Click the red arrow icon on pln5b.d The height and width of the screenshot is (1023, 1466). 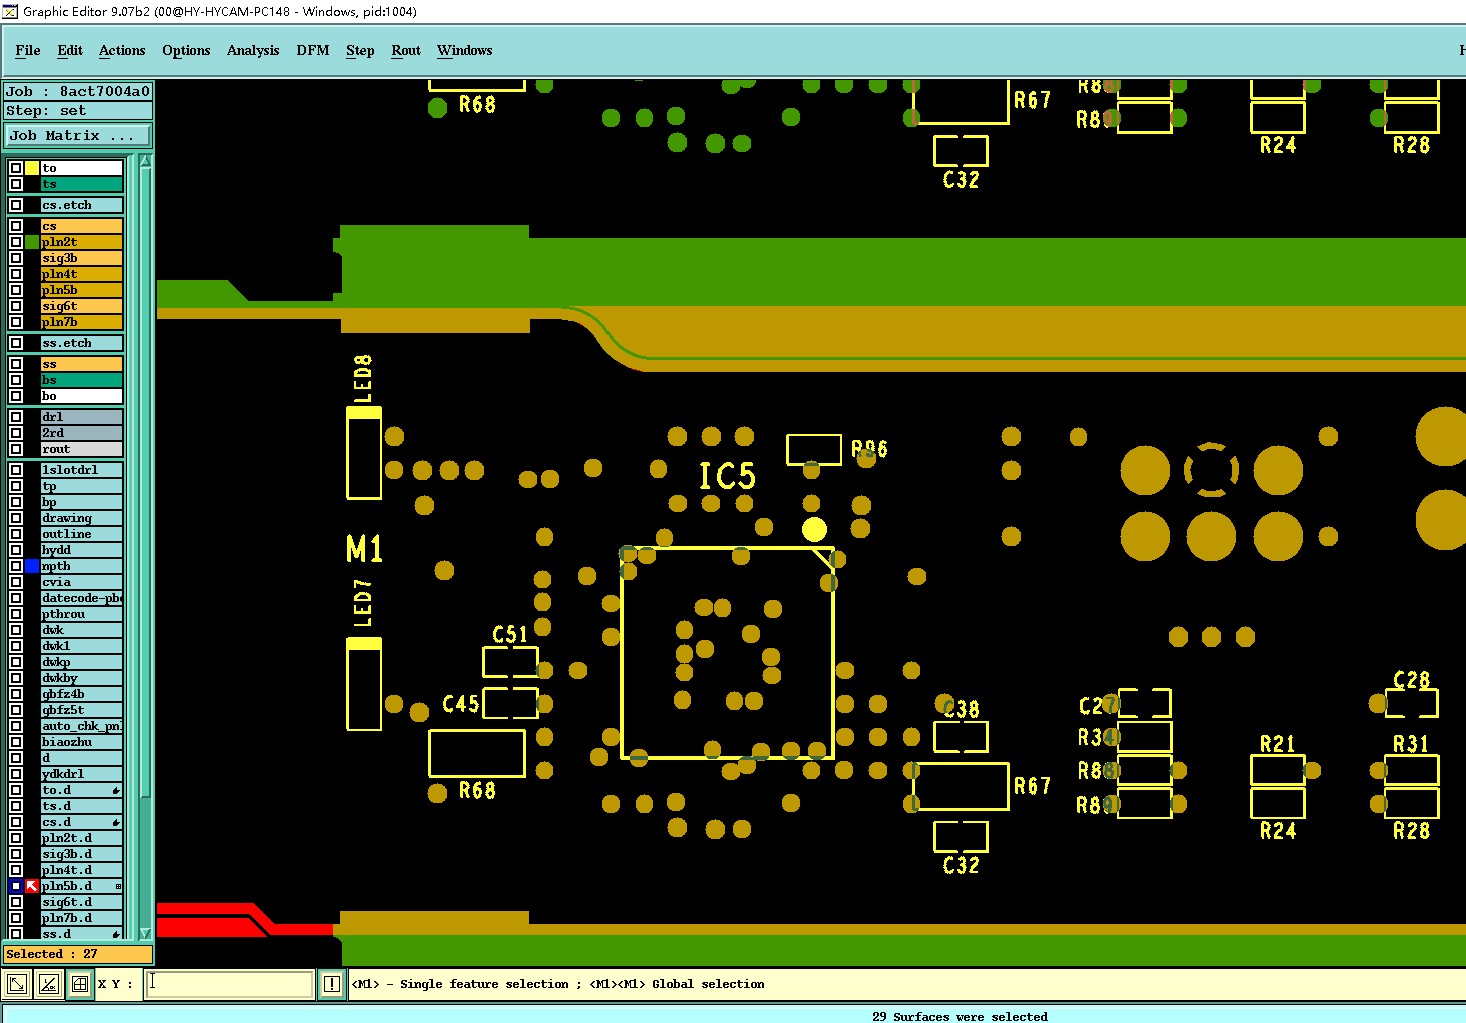[x=32, y=886]
